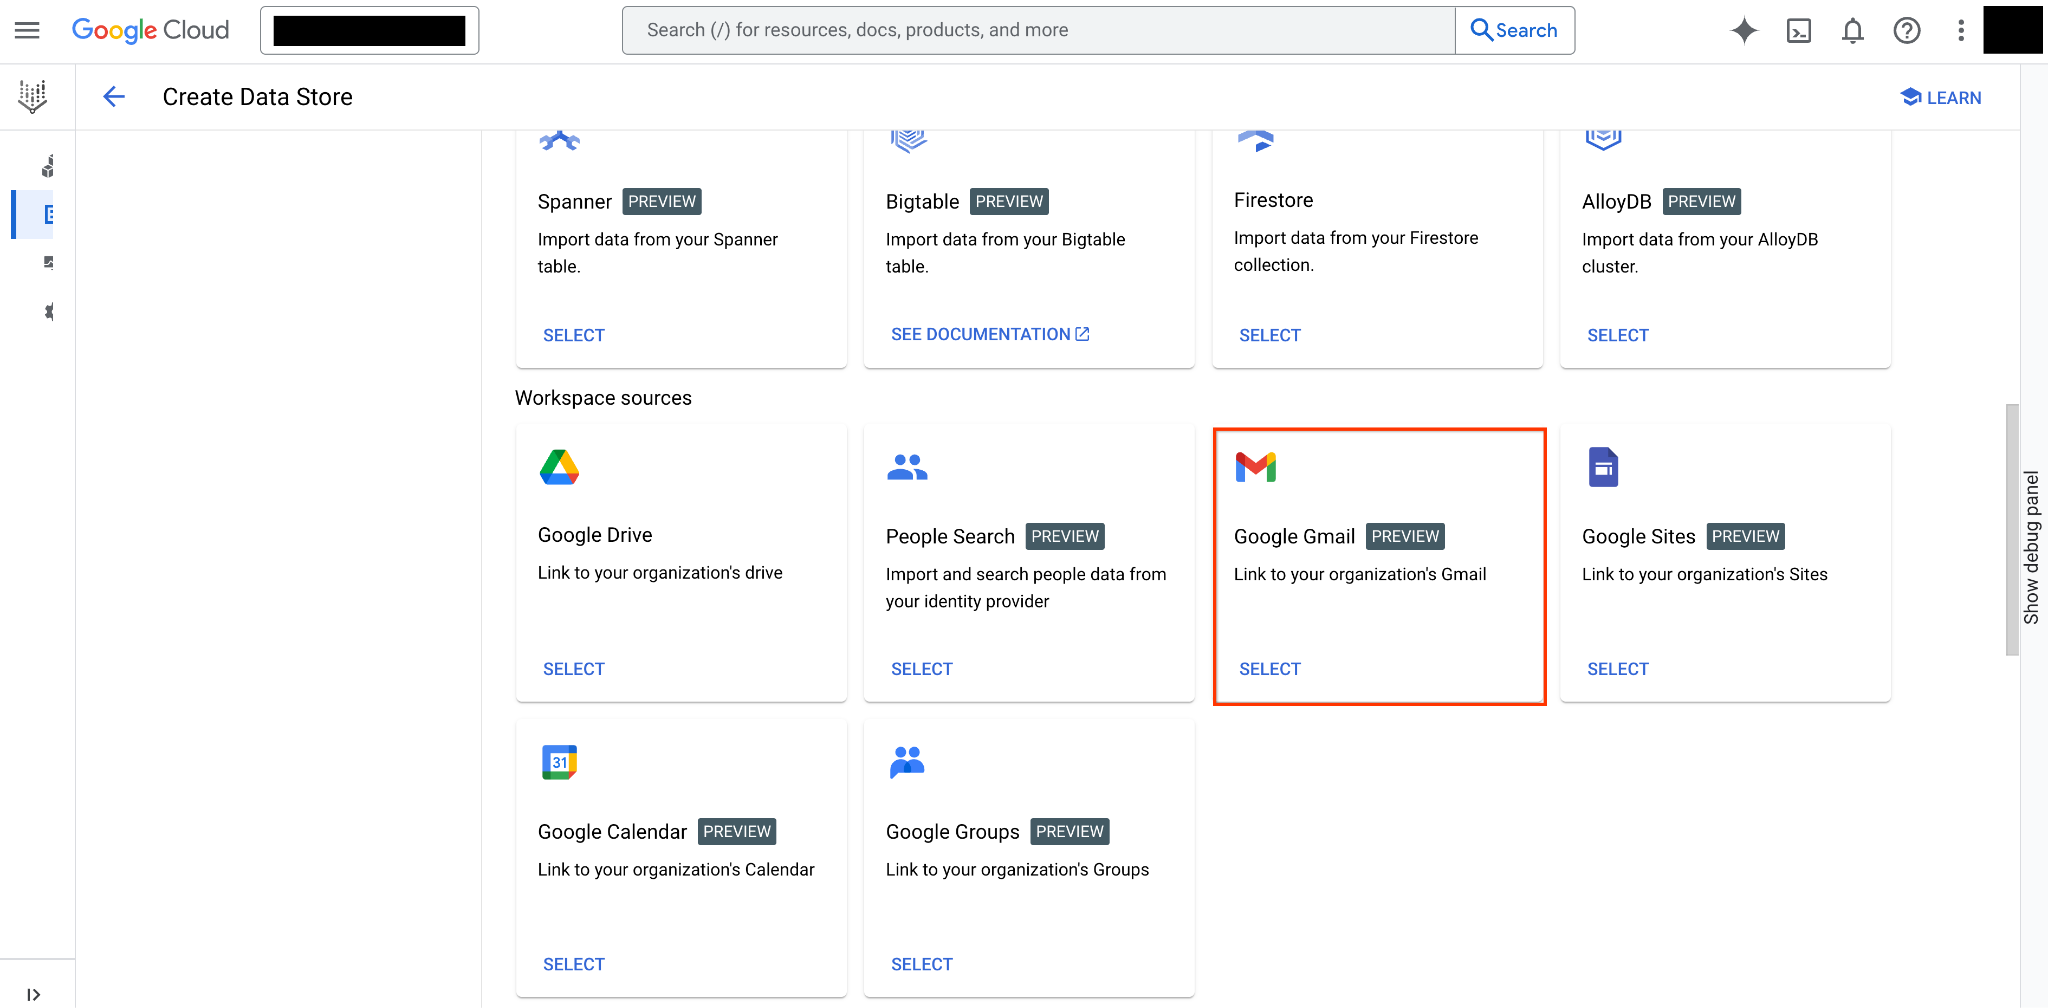Image resolution: width=2048 pixels, height=1008 pixels.
Task: Click the Agent Builder logo icon
Action: pos(33,96)
